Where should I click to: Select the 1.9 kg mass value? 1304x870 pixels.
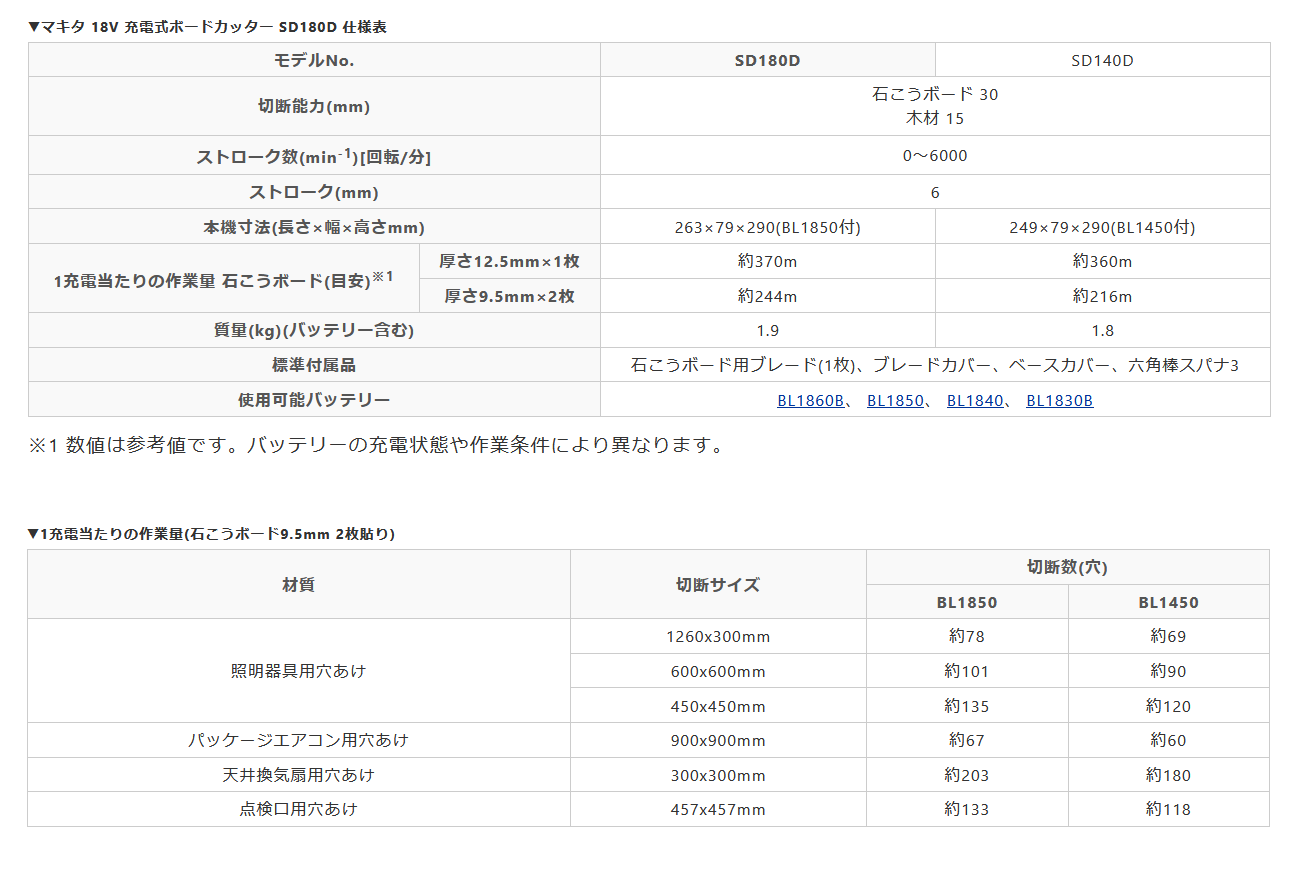[768, 330]
